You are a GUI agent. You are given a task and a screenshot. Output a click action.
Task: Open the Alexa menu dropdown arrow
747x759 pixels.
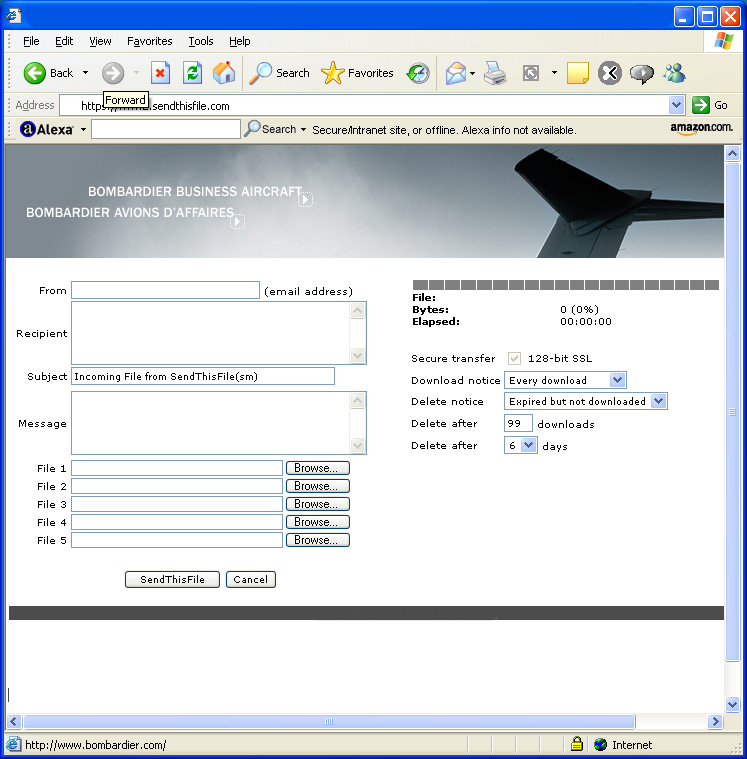(83, 129)
